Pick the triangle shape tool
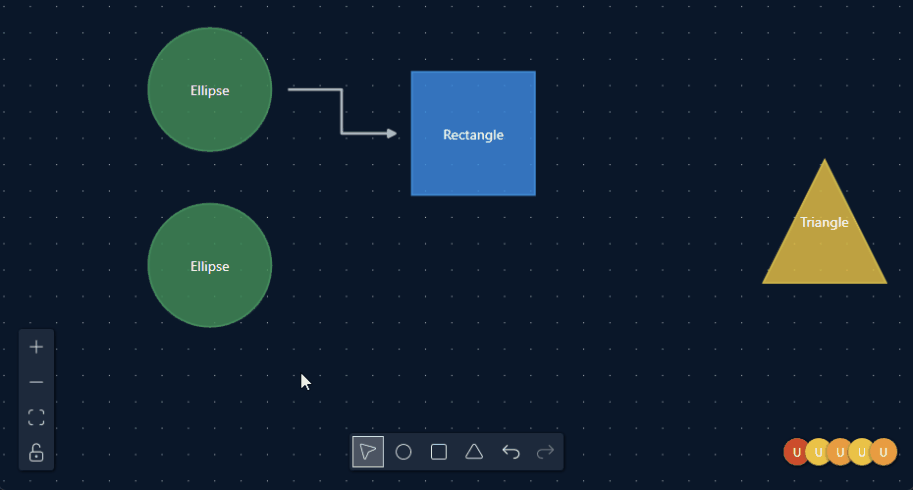Image resolution: width=913 pixels, height=490 pixels. [474, 452]
